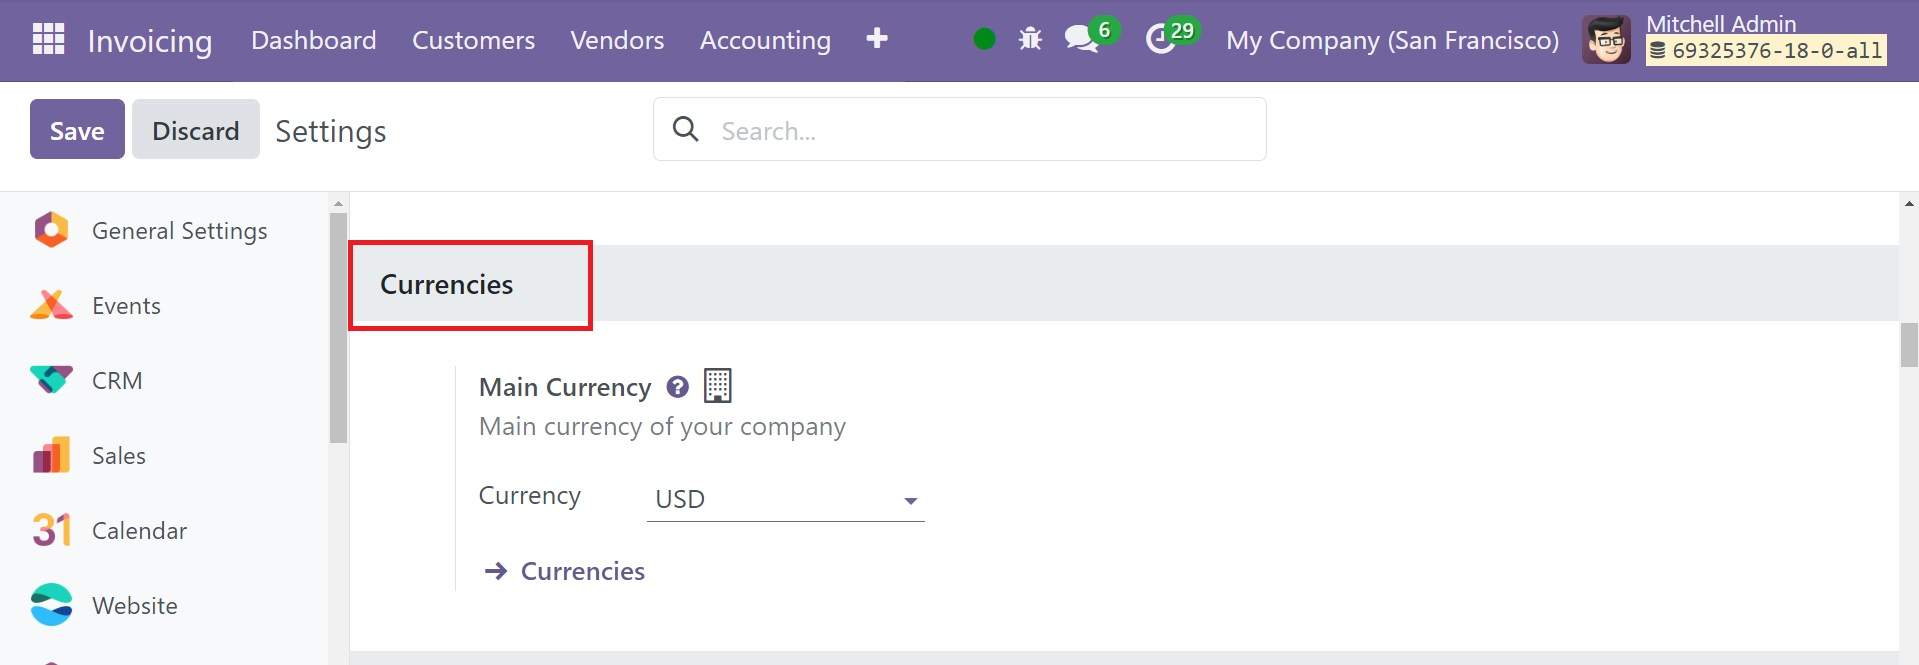The width and height of the screenshot is (1919, 665).
Task: Open the Accounting menu
Action: pos(765,40)
